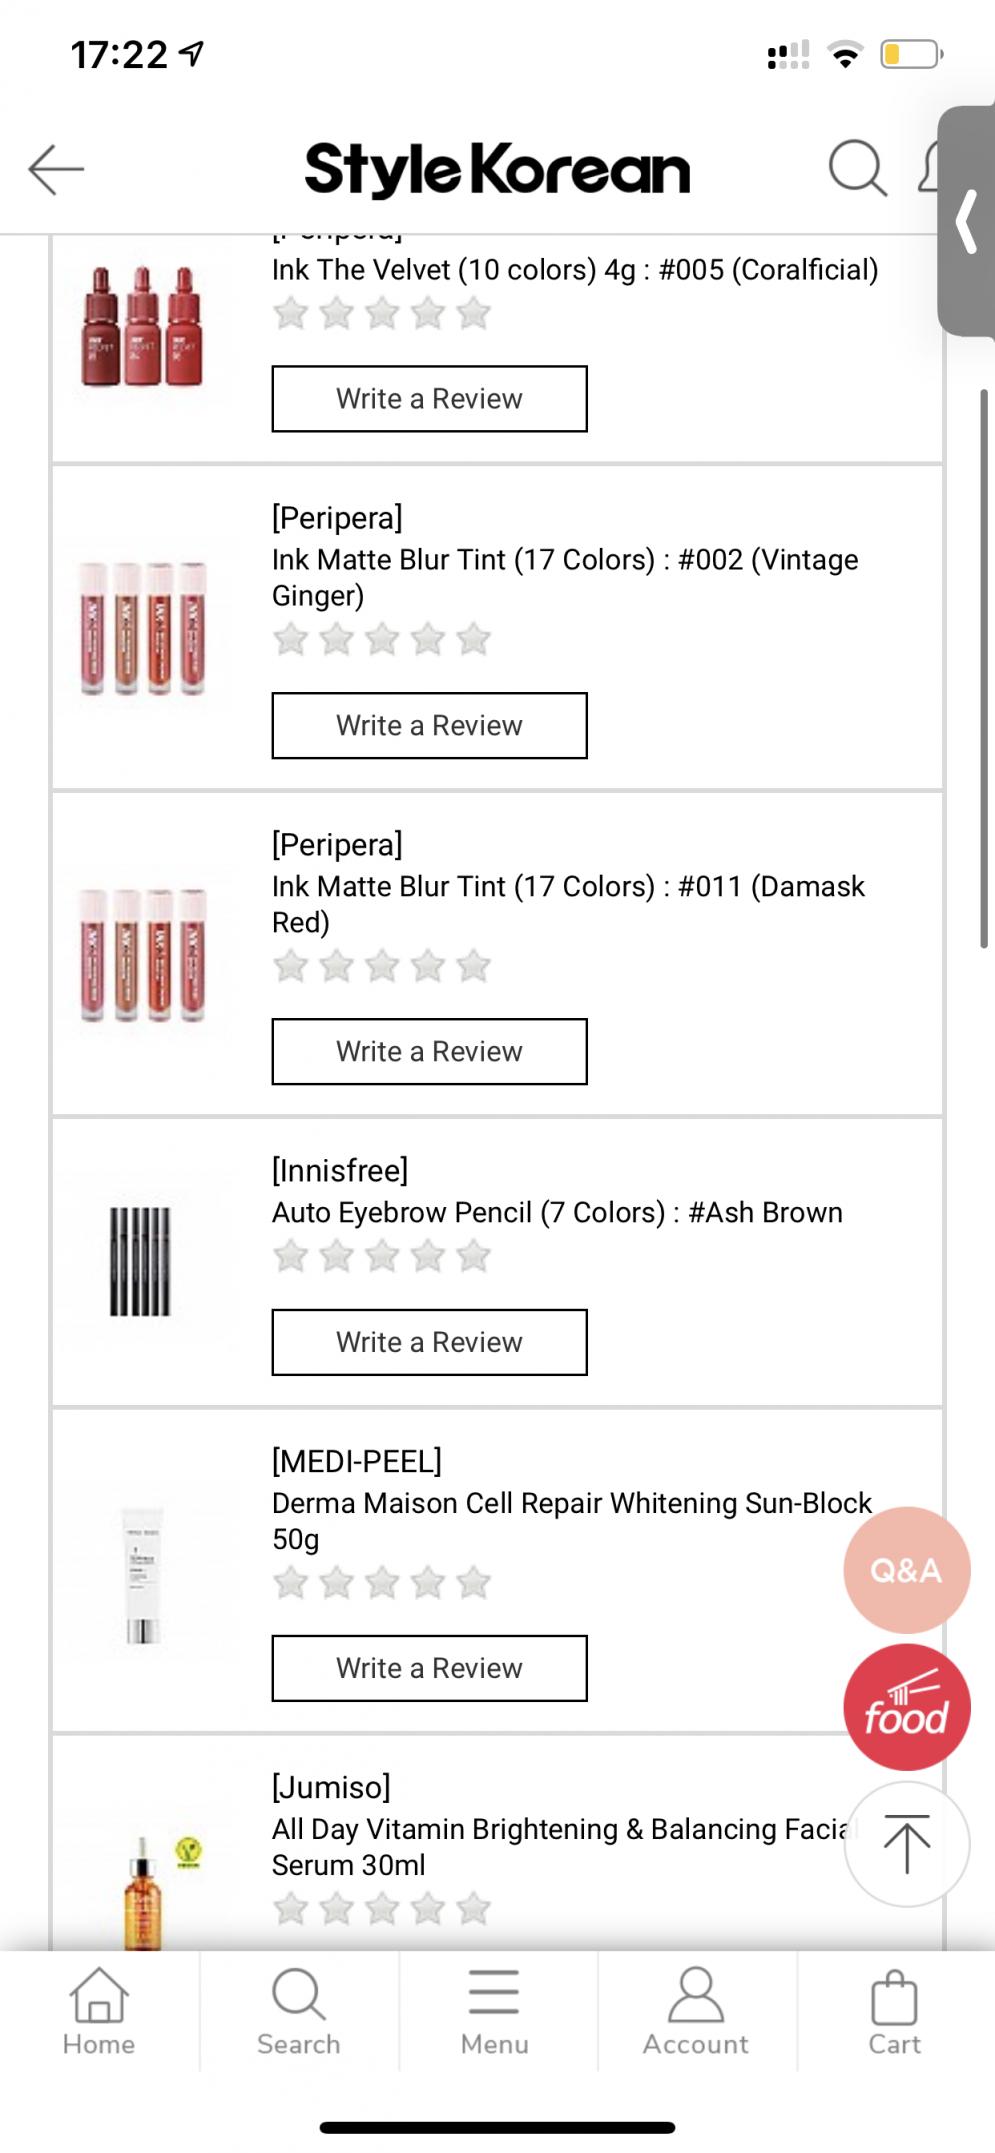The image size is (995, 2153).
Task: Write a review for Vintage Ginger tint
Action: 429,725
